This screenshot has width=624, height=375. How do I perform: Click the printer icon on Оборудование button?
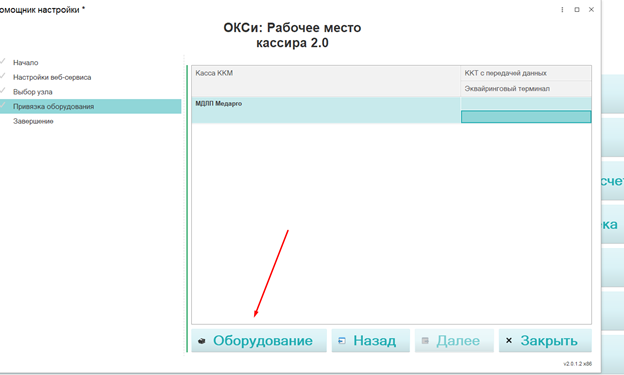[202, 341]
